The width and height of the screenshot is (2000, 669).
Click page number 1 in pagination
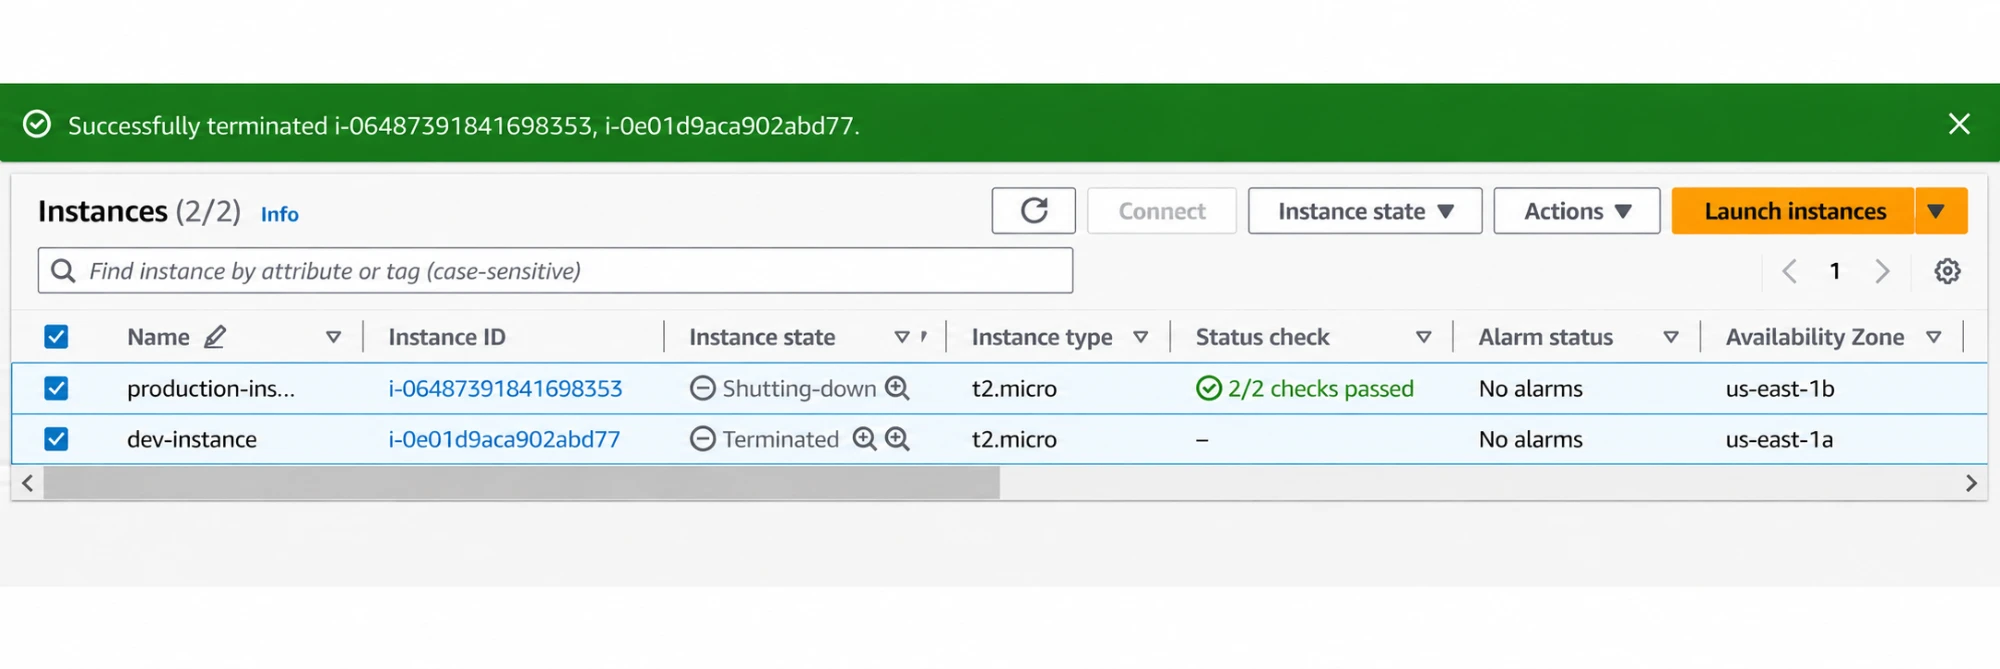(1835, 271)
